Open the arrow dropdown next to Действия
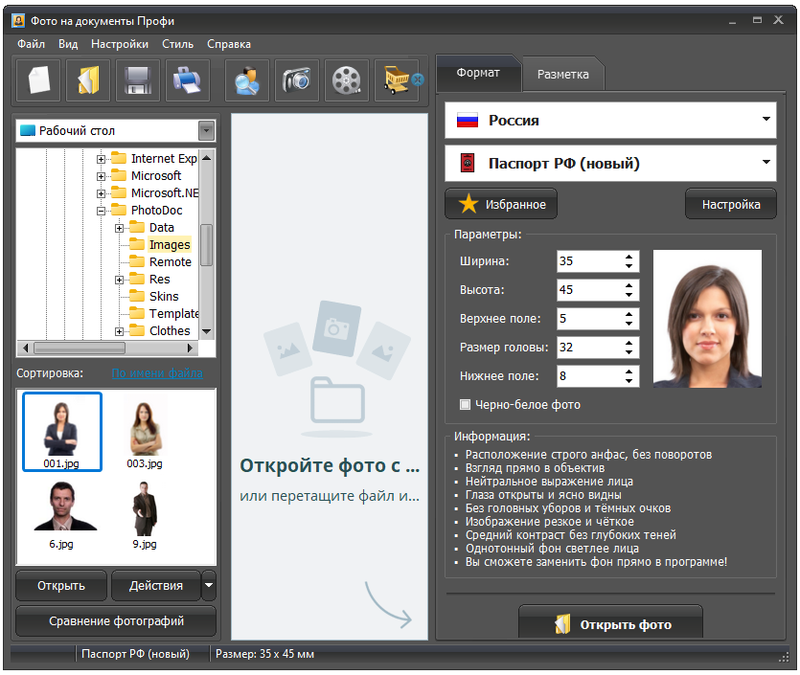This screenshot has height=675, width=800. point(209,585)
